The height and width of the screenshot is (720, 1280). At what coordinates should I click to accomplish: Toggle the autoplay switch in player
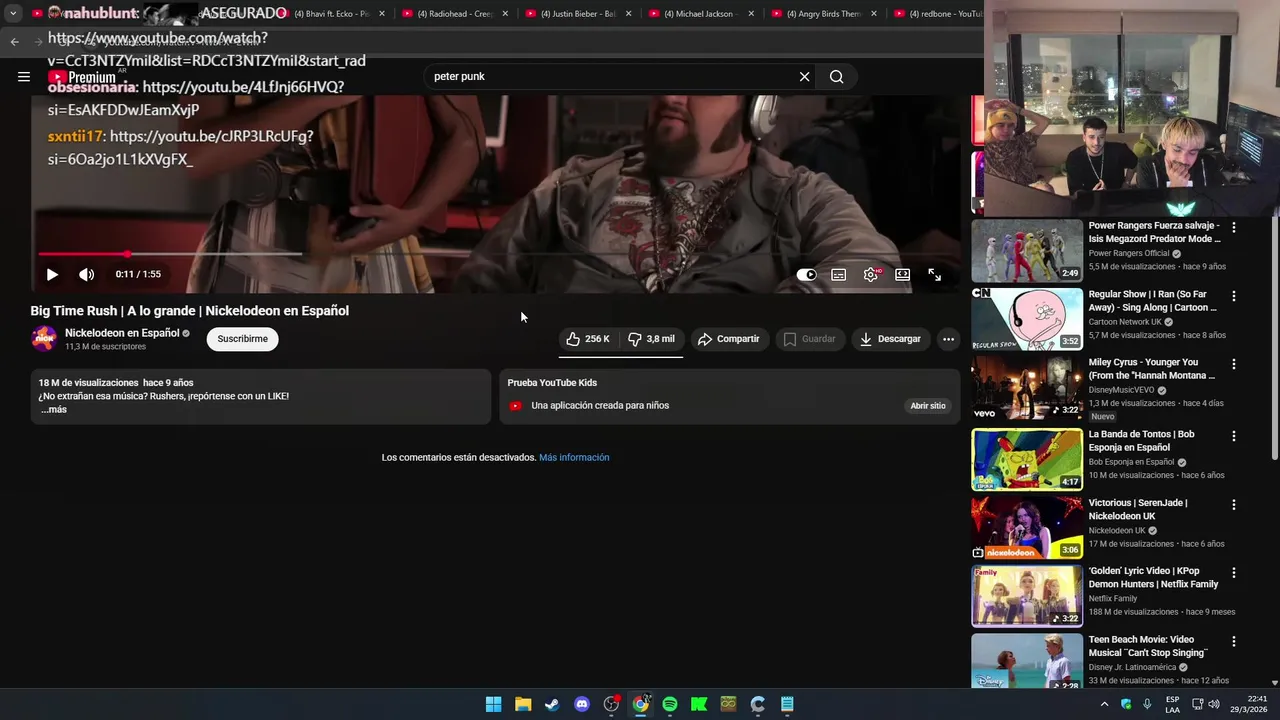(x=806, y=274)
